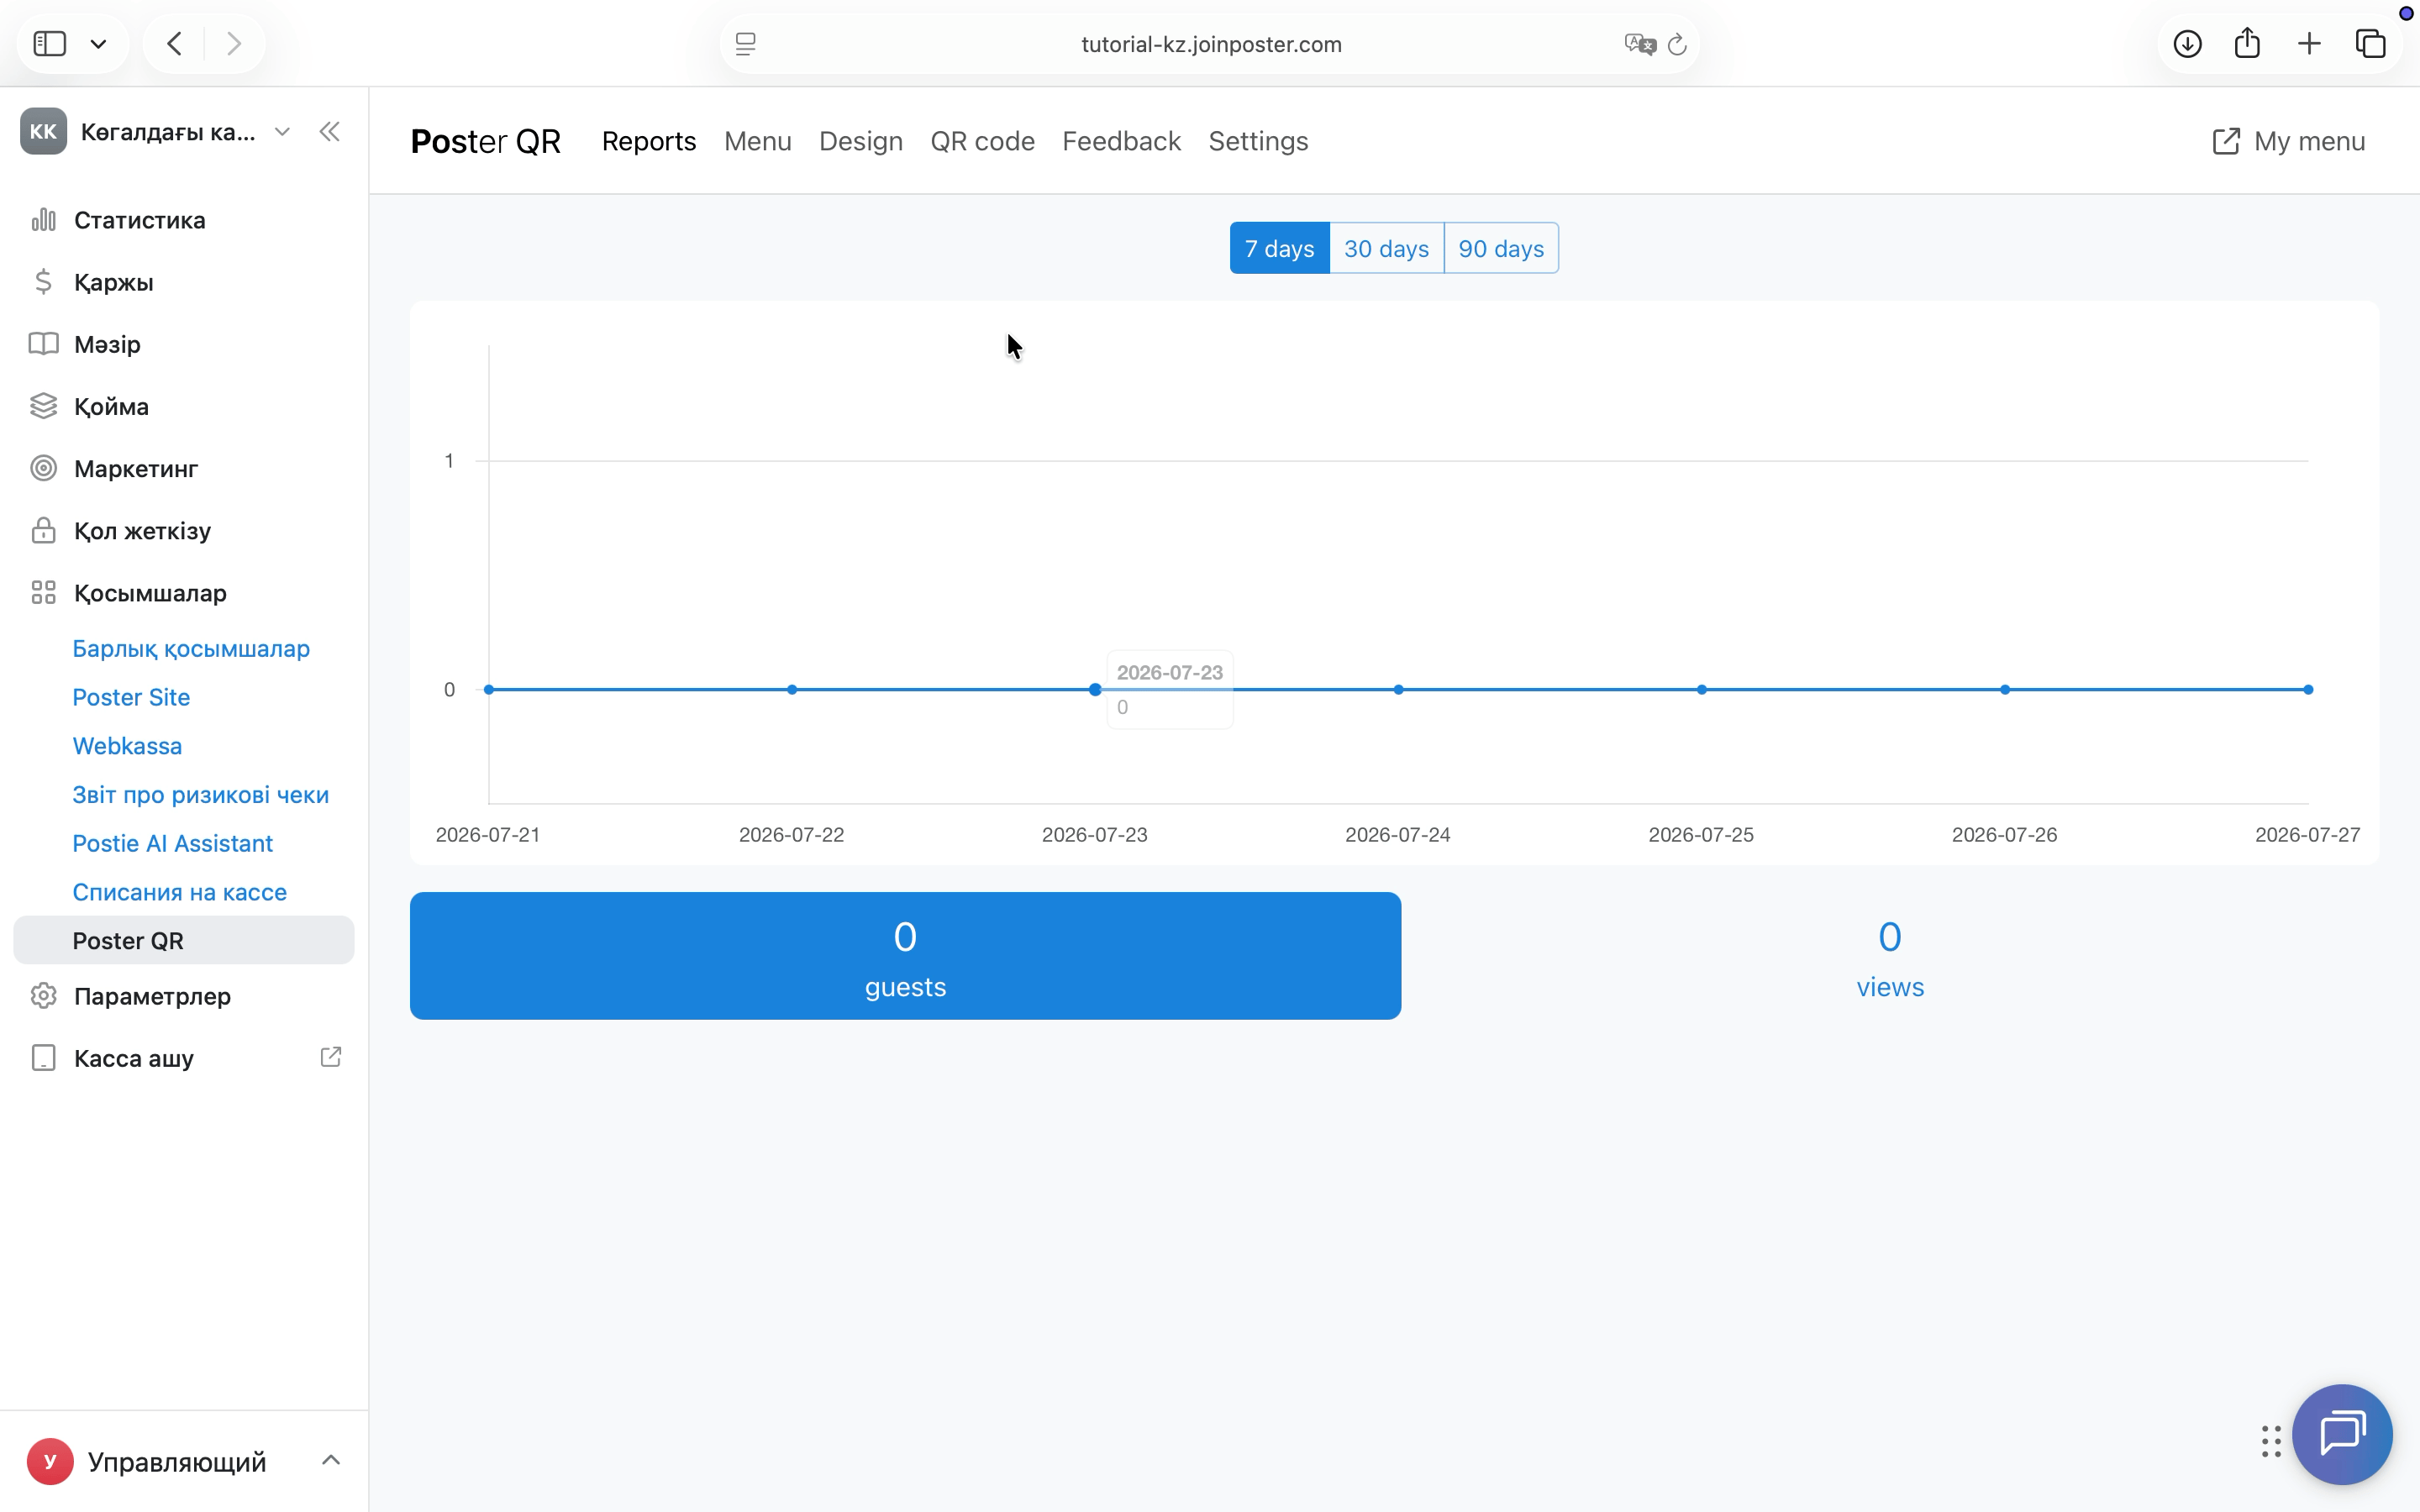This screenshot has height=1512, width=2420.
Task: Click the 2026-07-24 data point on the chart
Action: coord(1398,689)
